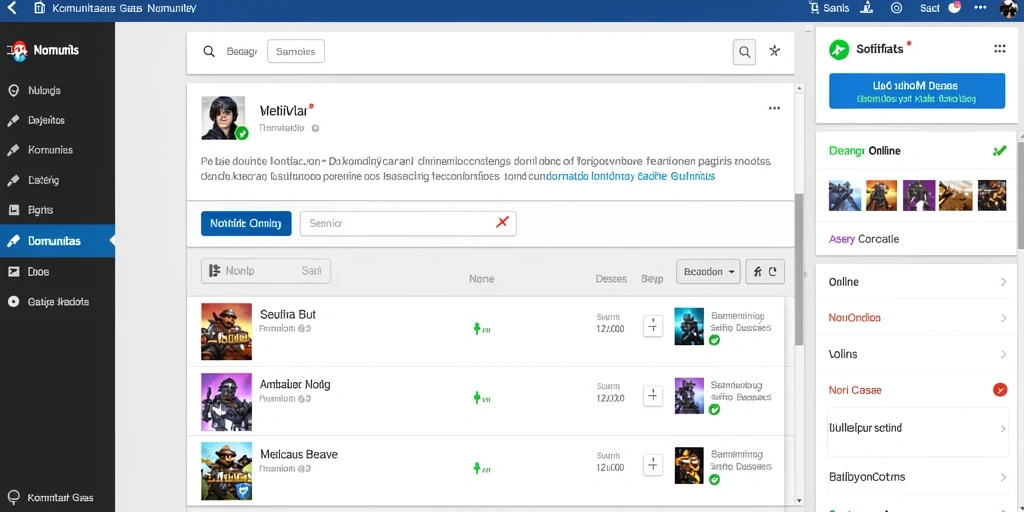1024x512 pixels.
Task: Open the three-dot menu on the MetiVlar post
Action: click(774, 108)
